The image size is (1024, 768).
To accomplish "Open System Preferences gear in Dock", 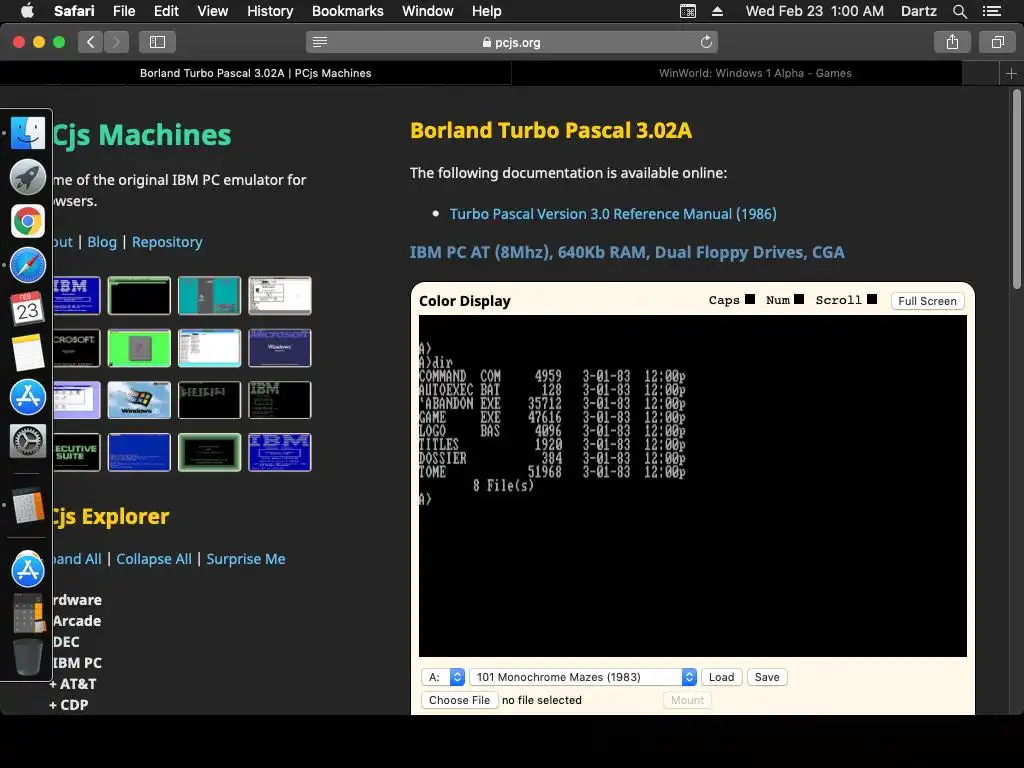I will coord(27,441).
